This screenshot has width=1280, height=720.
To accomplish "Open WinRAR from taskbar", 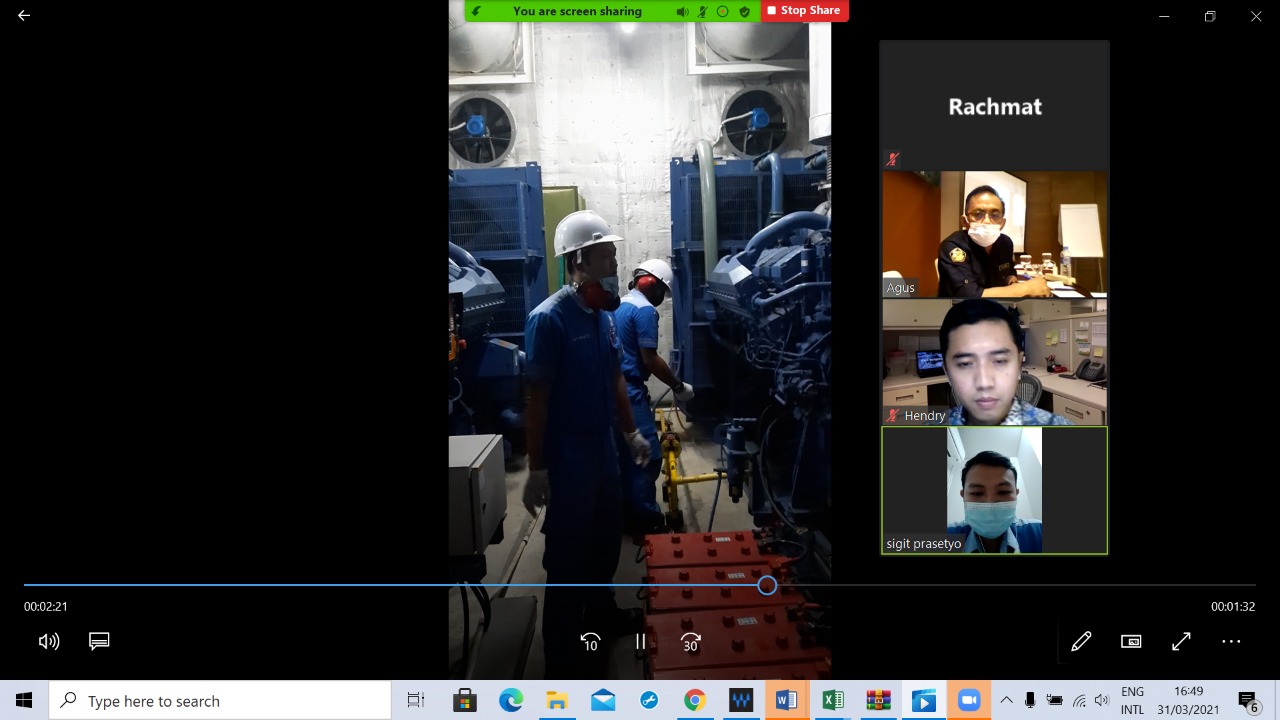I will pyautogui.click(x=879, y=701).
